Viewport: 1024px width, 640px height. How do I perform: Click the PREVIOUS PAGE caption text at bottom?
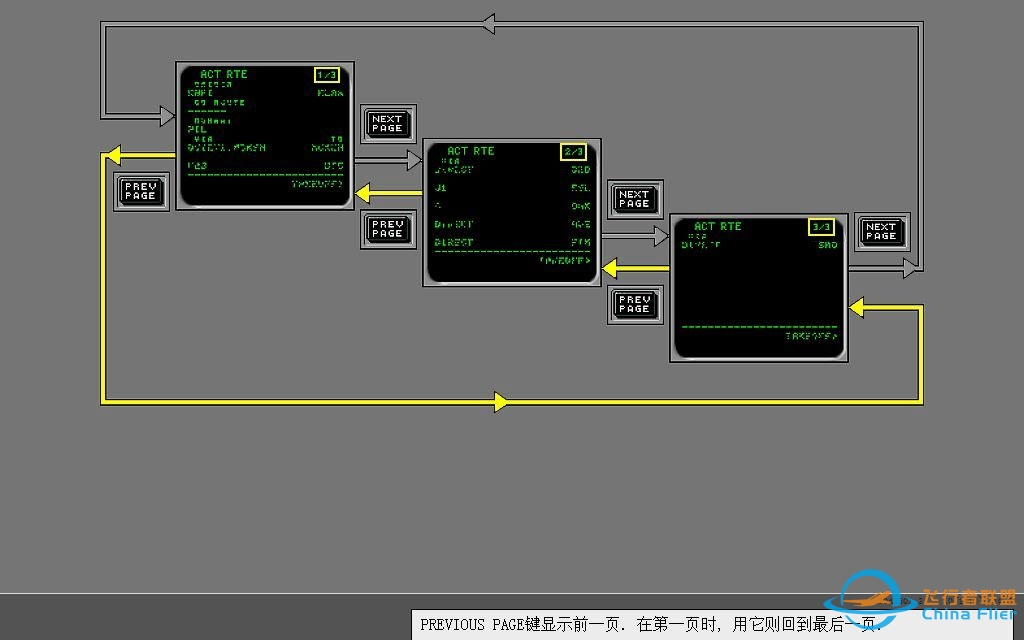[650, 624]
